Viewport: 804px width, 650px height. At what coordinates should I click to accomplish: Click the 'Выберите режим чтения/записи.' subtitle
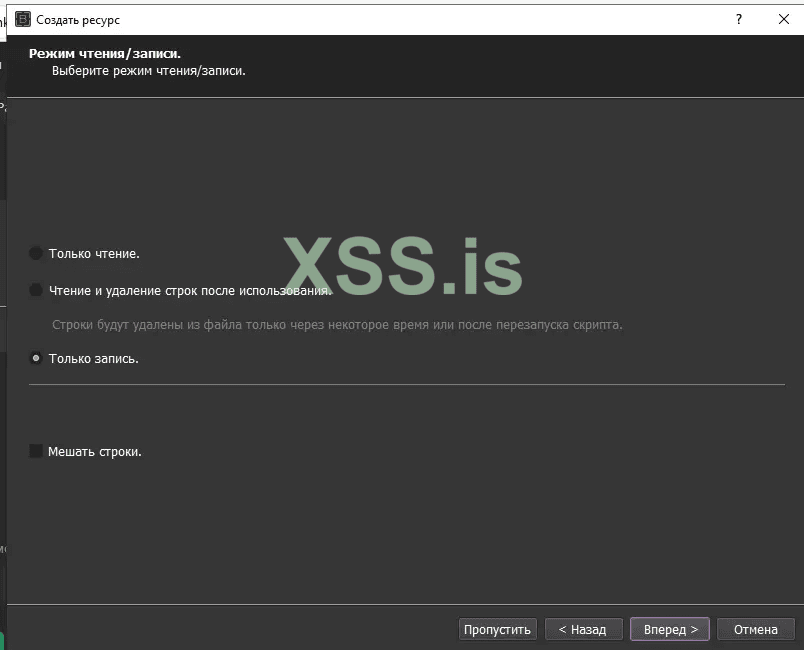point(149,71)
